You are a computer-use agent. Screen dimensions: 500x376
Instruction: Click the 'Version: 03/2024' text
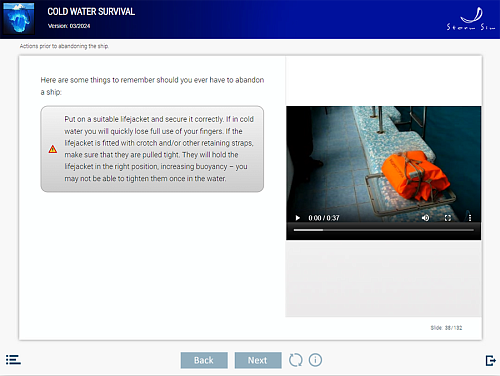tap(69, 26)
